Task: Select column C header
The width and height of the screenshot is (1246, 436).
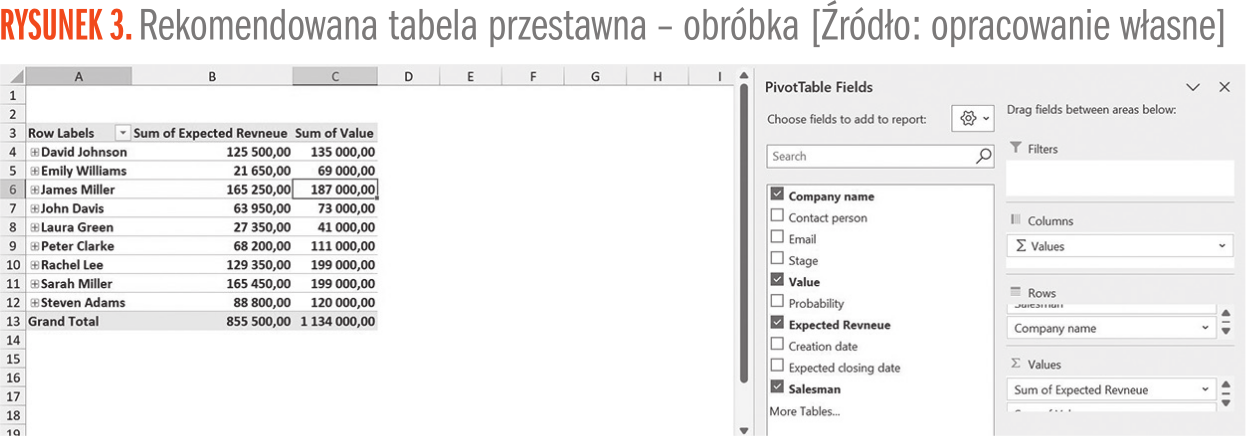Action: tap(335, 76)
